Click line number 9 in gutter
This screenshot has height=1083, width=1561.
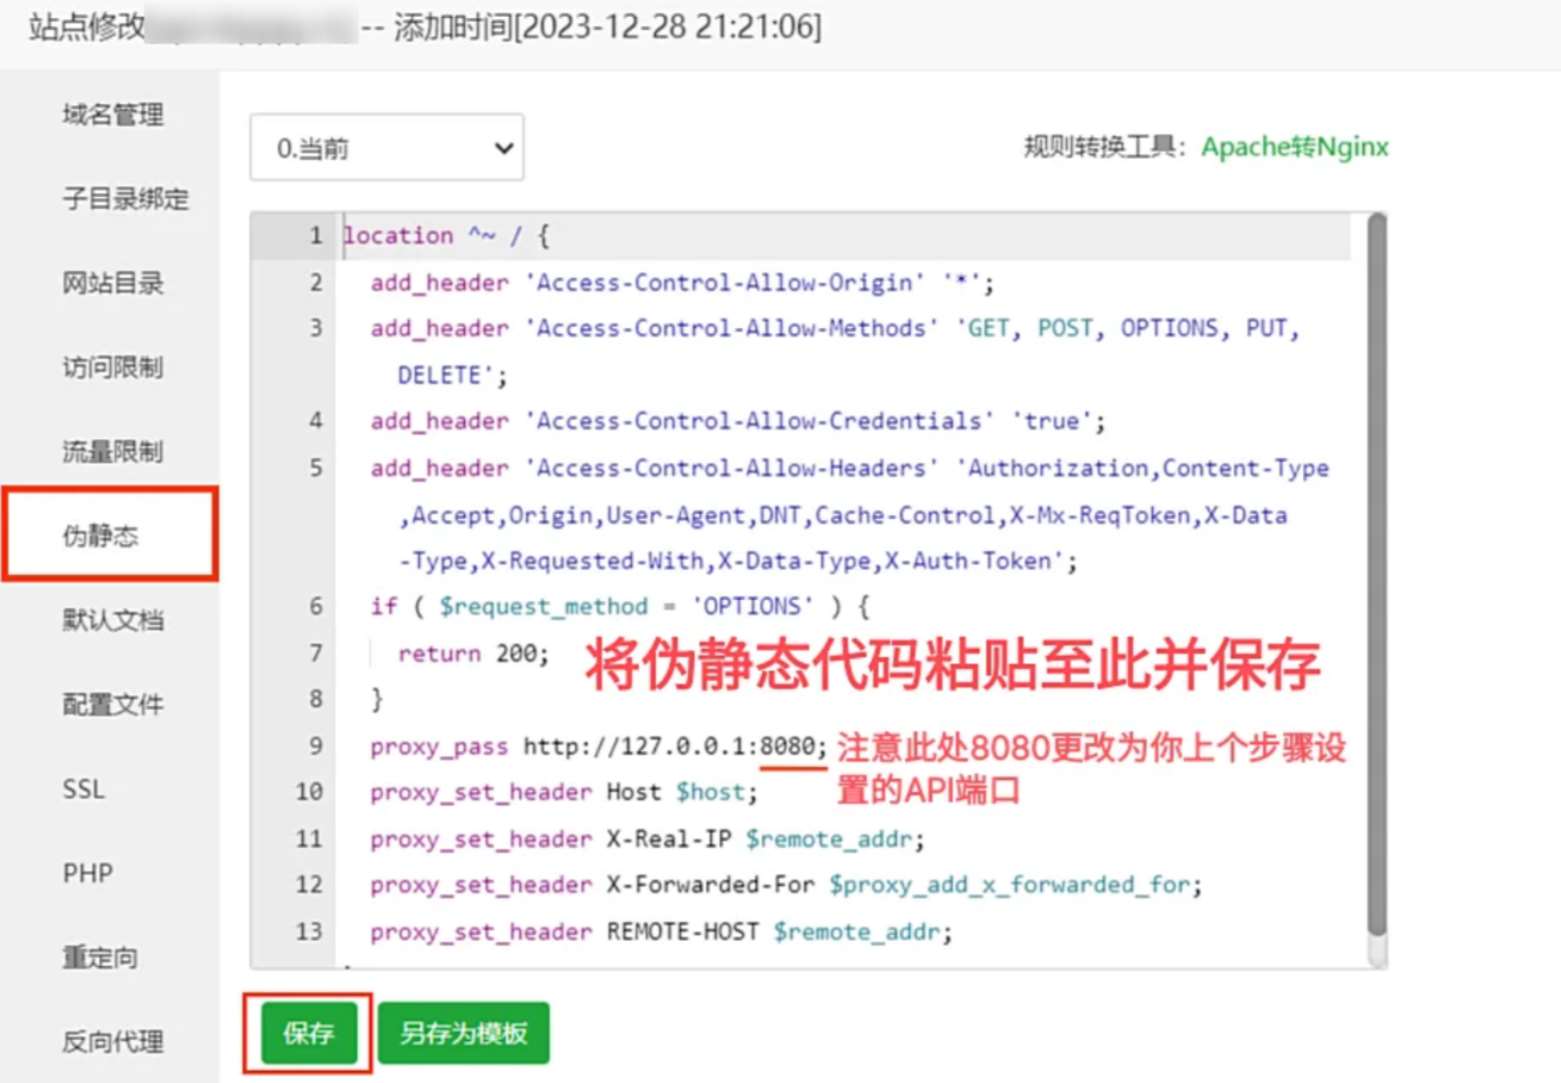(315, 746)
